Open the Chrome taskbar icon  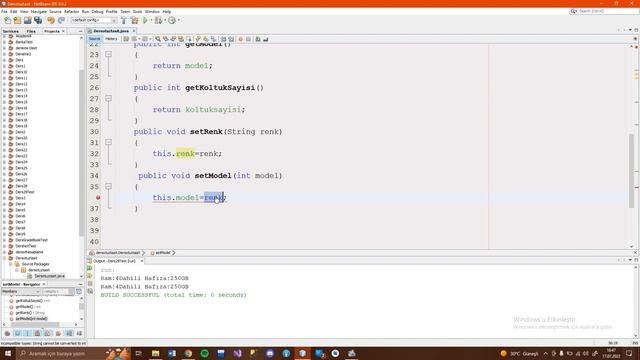tap(188, 353)
